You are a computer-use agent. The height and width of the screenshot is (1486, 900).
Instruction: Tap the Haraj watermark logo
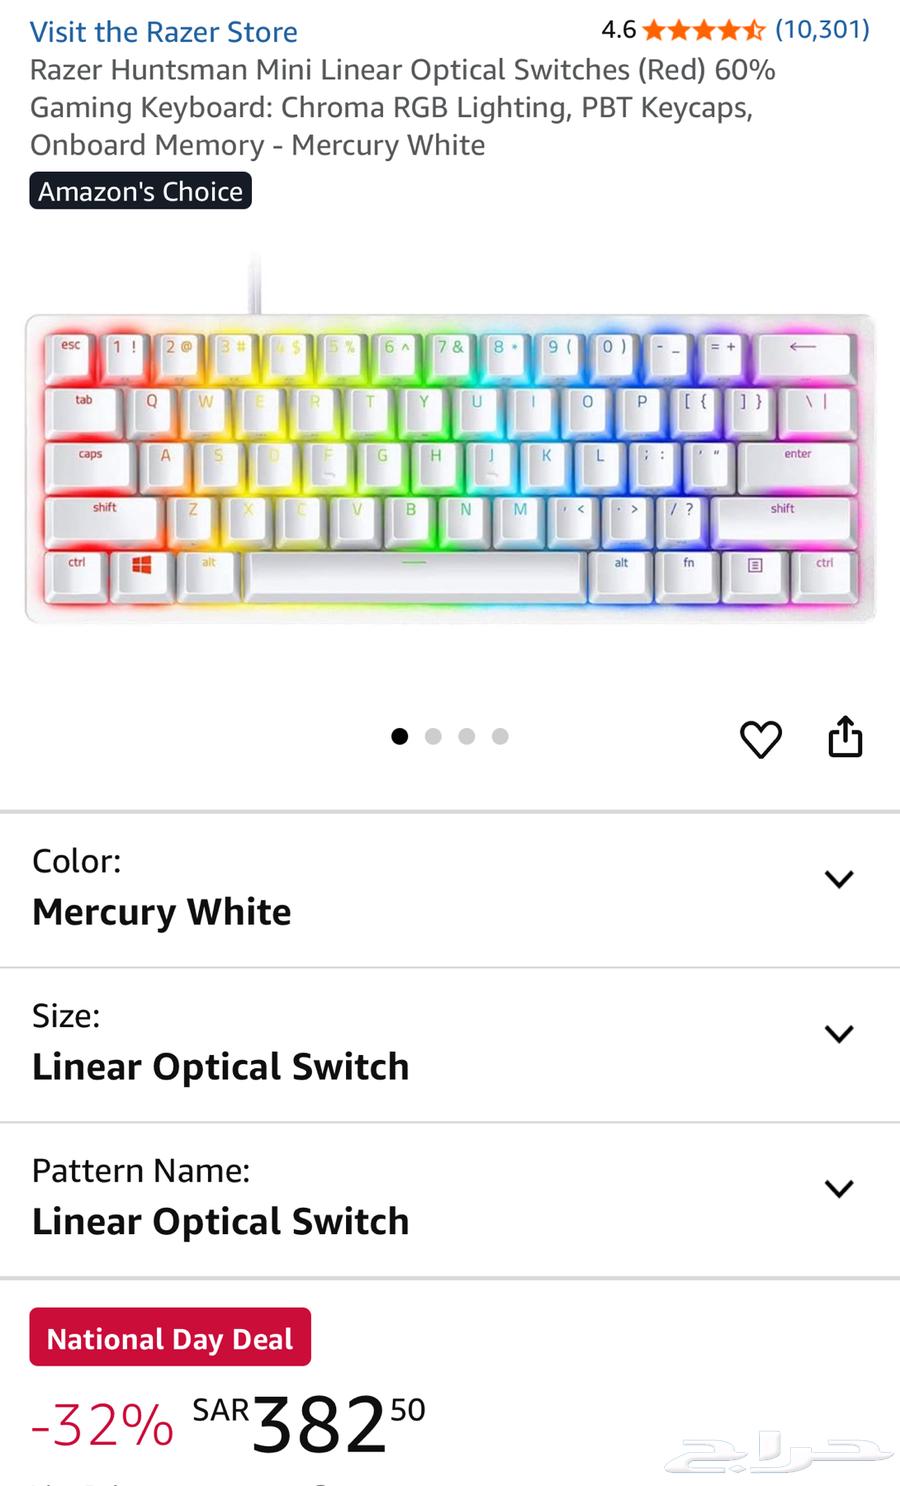[x=777, y=1454]
